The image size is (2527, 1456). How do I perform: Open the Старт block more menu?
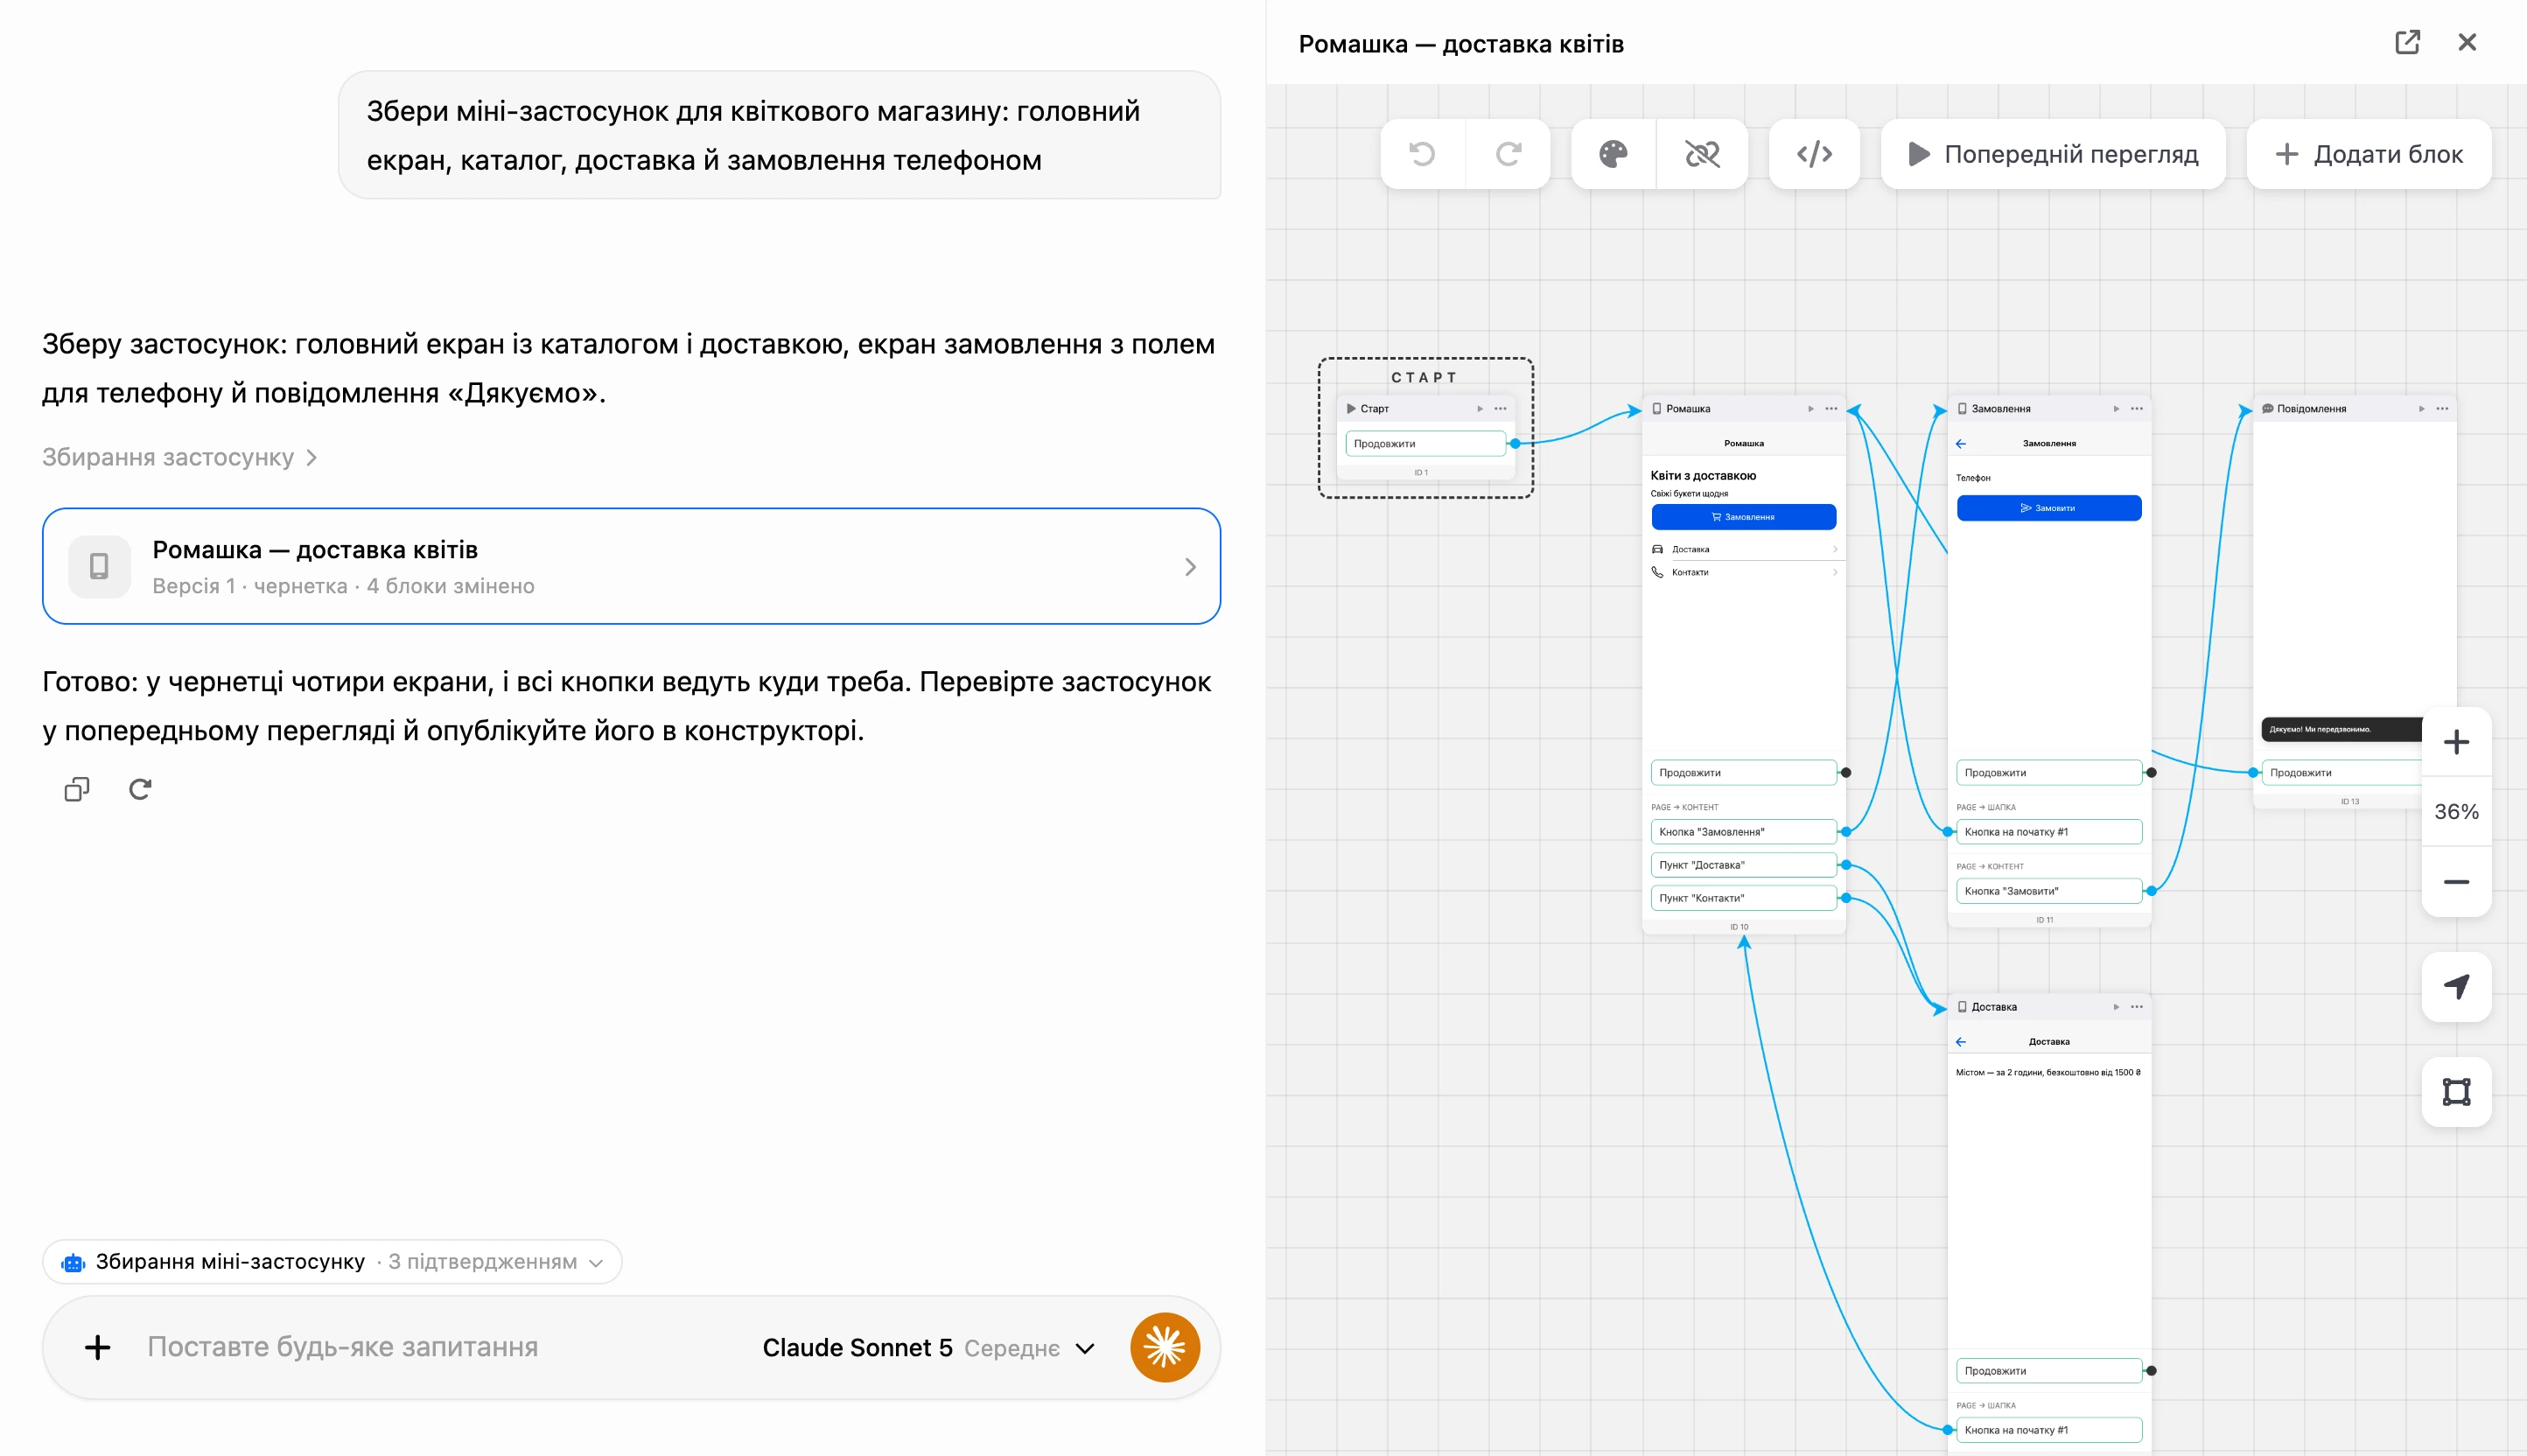1500,409
